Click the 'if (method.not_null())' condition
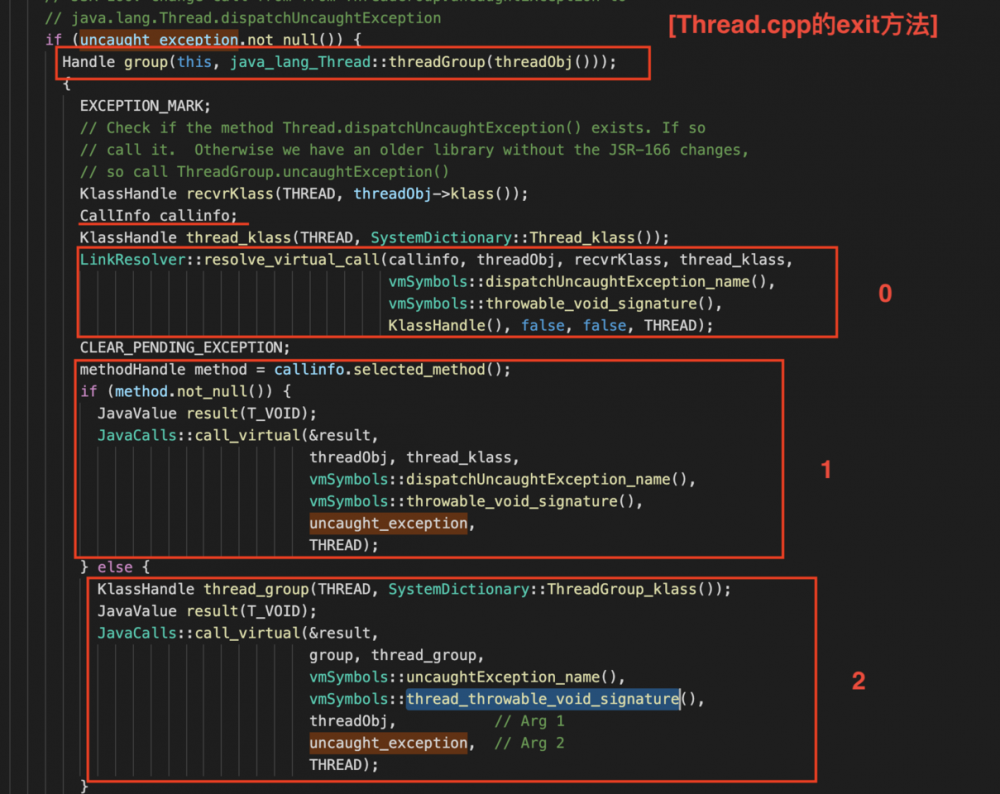 [177, 392]
